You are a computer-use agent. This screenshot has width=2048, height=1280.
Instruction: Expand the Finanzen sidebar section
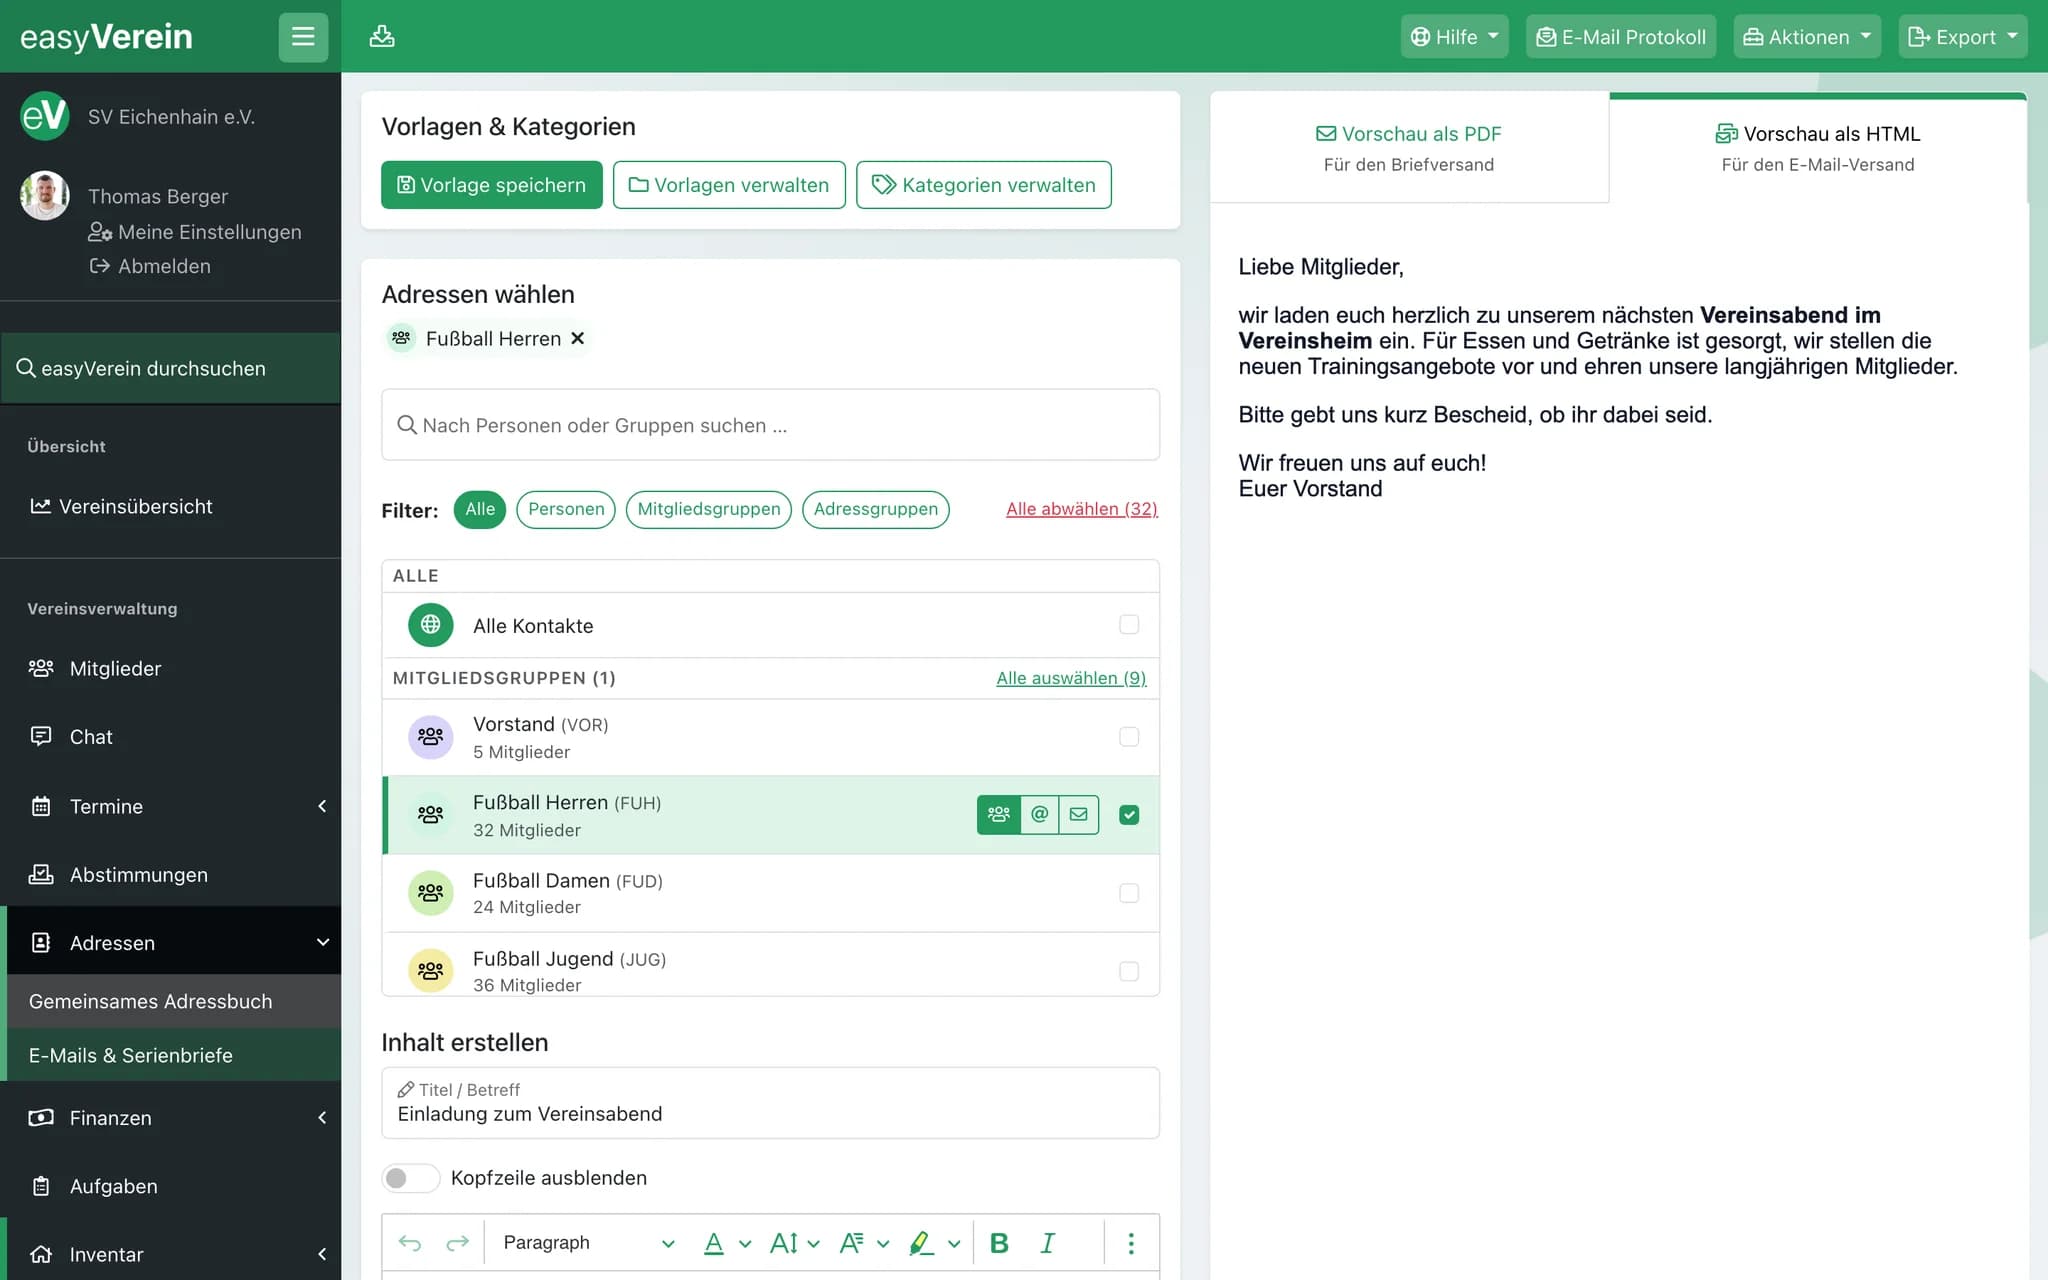click(174, 1118)
